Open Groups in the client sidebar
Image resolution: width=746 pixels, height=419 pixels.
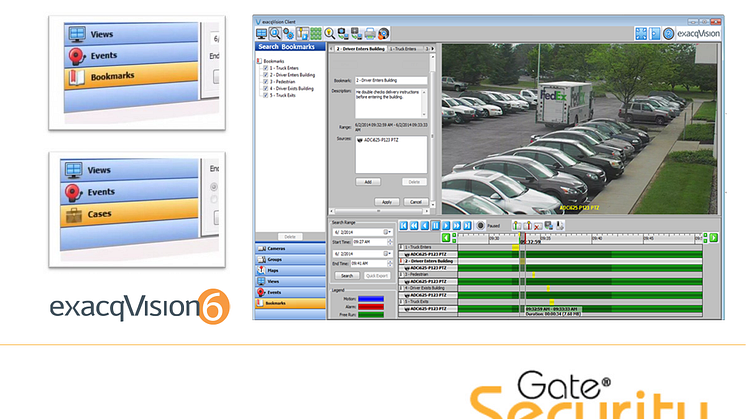(290, 259)
